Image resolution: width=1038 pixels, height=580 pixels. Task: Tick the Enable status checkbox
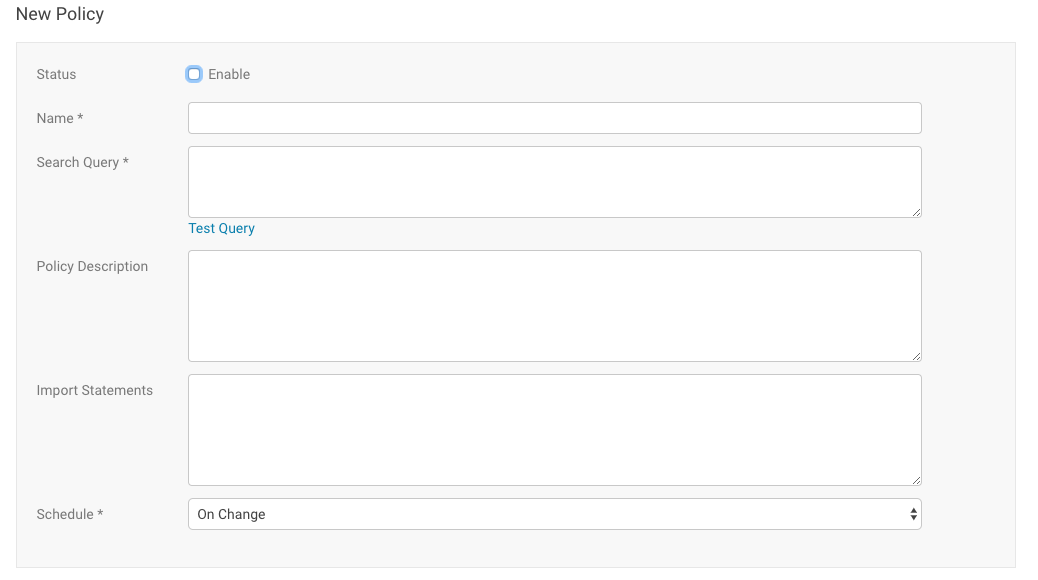tap(194, 74)
